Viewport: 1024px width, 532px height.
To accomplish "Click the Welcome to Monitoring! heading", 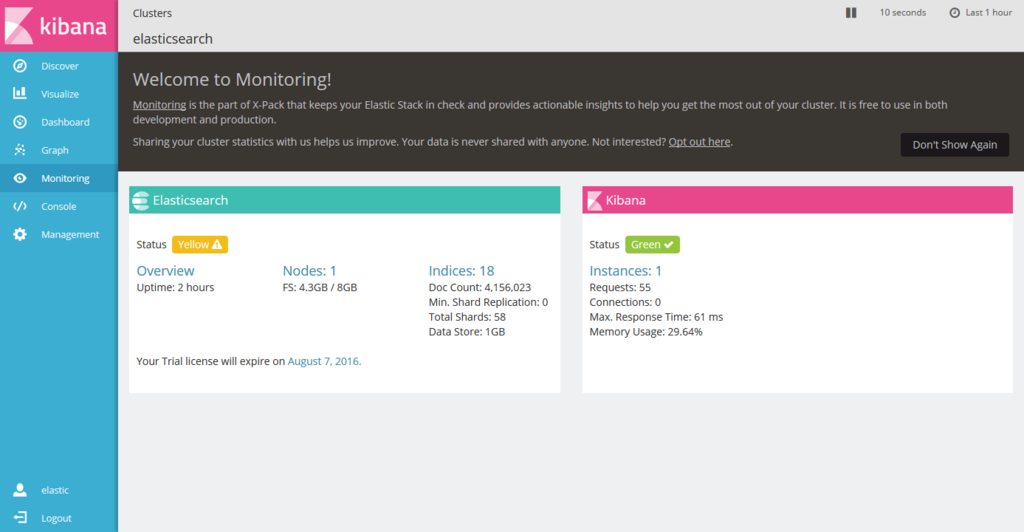I will coord(232,79).
